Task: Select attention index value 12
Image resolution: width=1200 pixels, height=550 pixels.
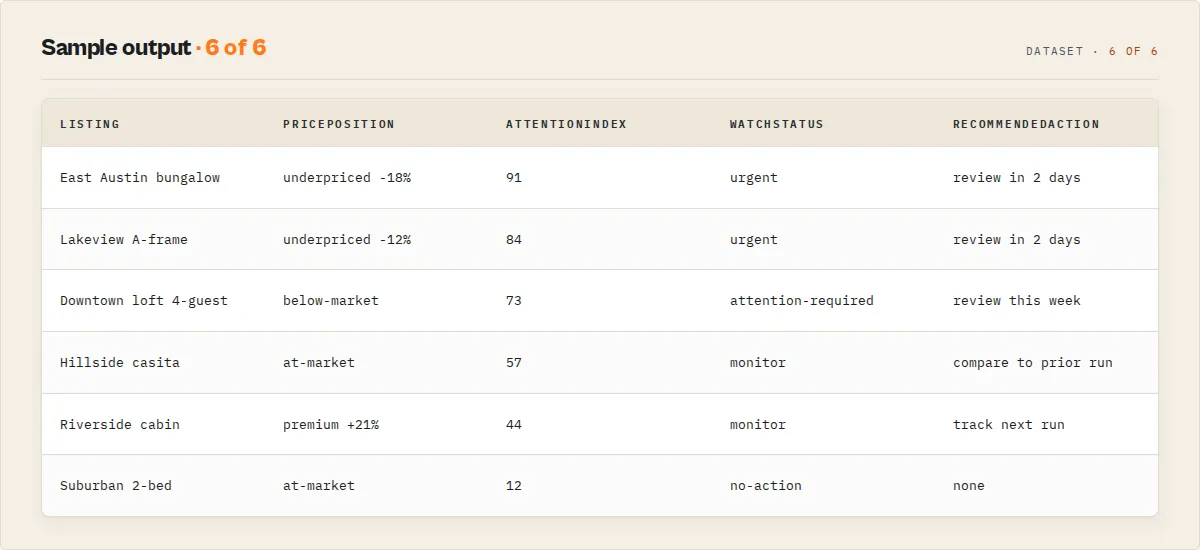Action: tap(514, 486)
